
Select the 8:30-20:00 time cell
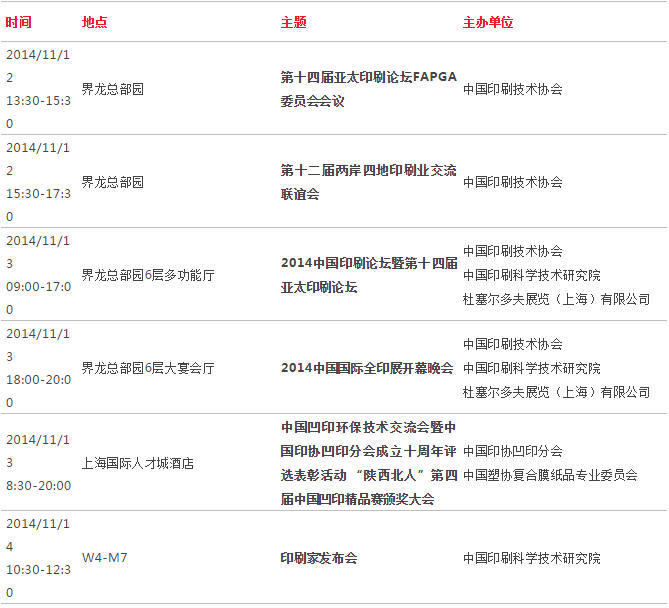38,463
